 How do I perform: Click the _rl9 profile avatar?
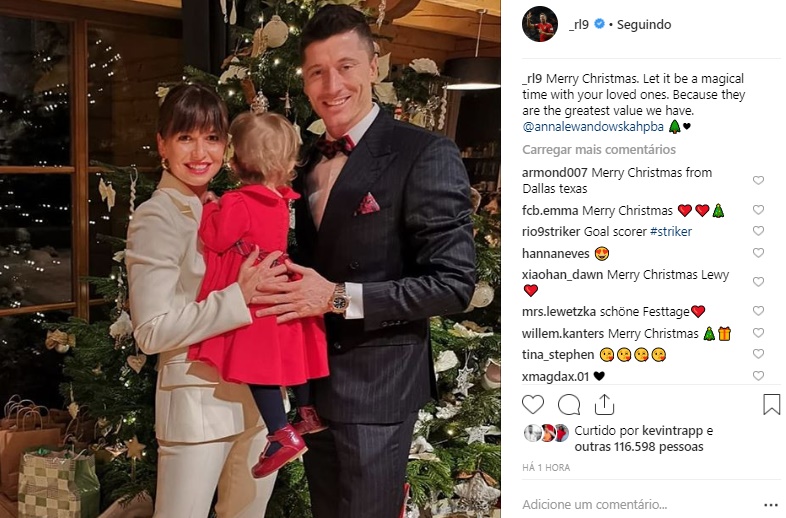pos(540,24)
